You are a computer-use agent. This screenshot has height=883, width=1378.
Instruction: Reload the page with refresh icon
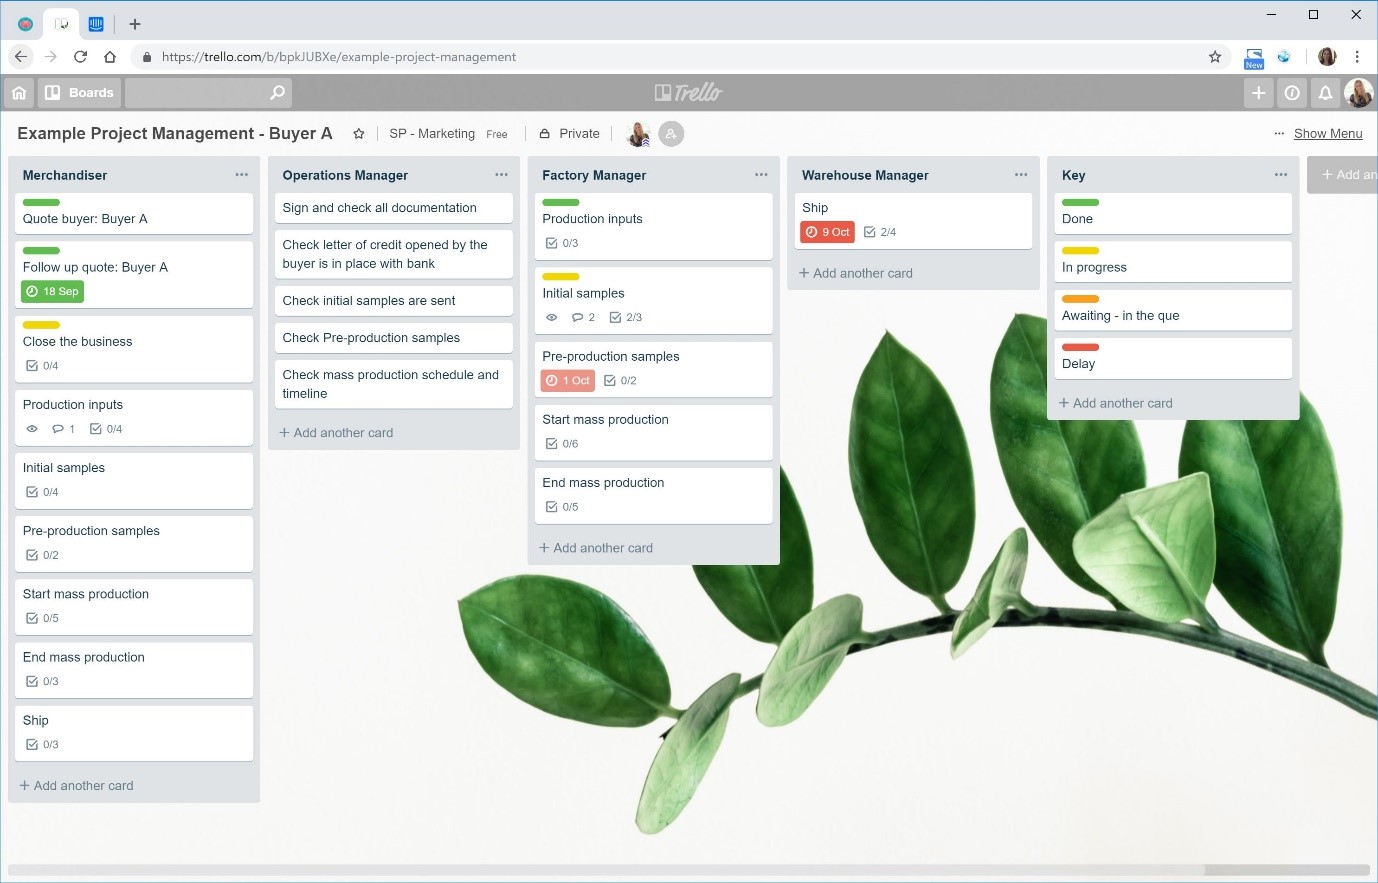click(81, 57)
